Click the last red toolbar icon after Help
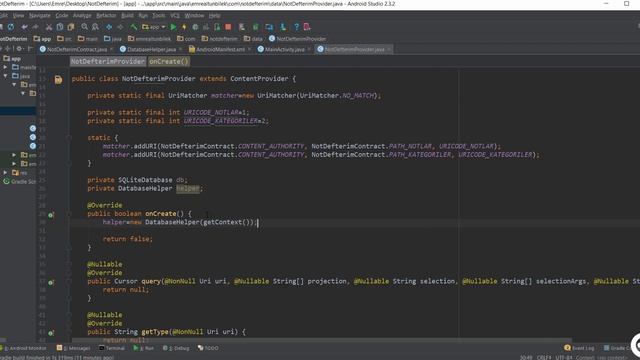Viewport: 640px width, 360px height. [x=307, y=27]
